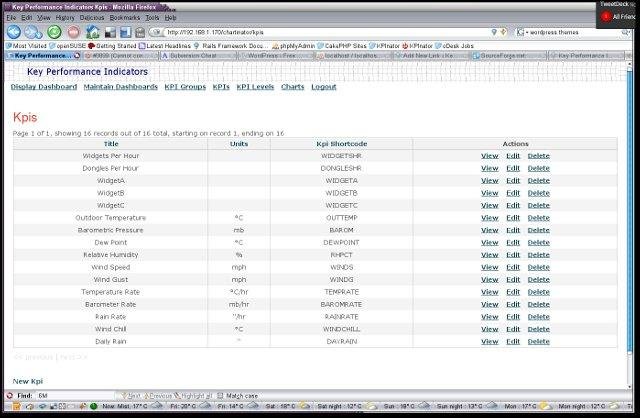640x418 pixels.
Task: Toggle the Match case checkbox
Action: click(220, 396)
